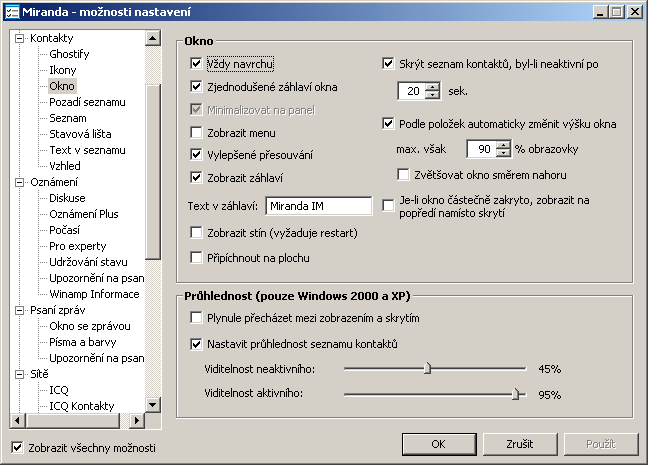Open Stavová lišta settings

coord(80,134)
